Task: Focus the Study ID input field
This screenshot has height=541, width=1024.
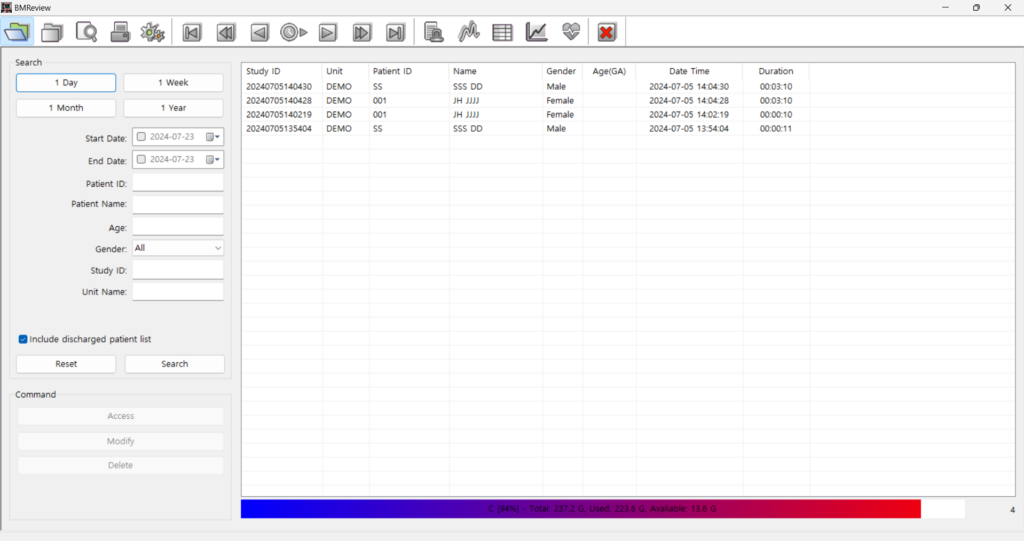Action: [178, 270]
